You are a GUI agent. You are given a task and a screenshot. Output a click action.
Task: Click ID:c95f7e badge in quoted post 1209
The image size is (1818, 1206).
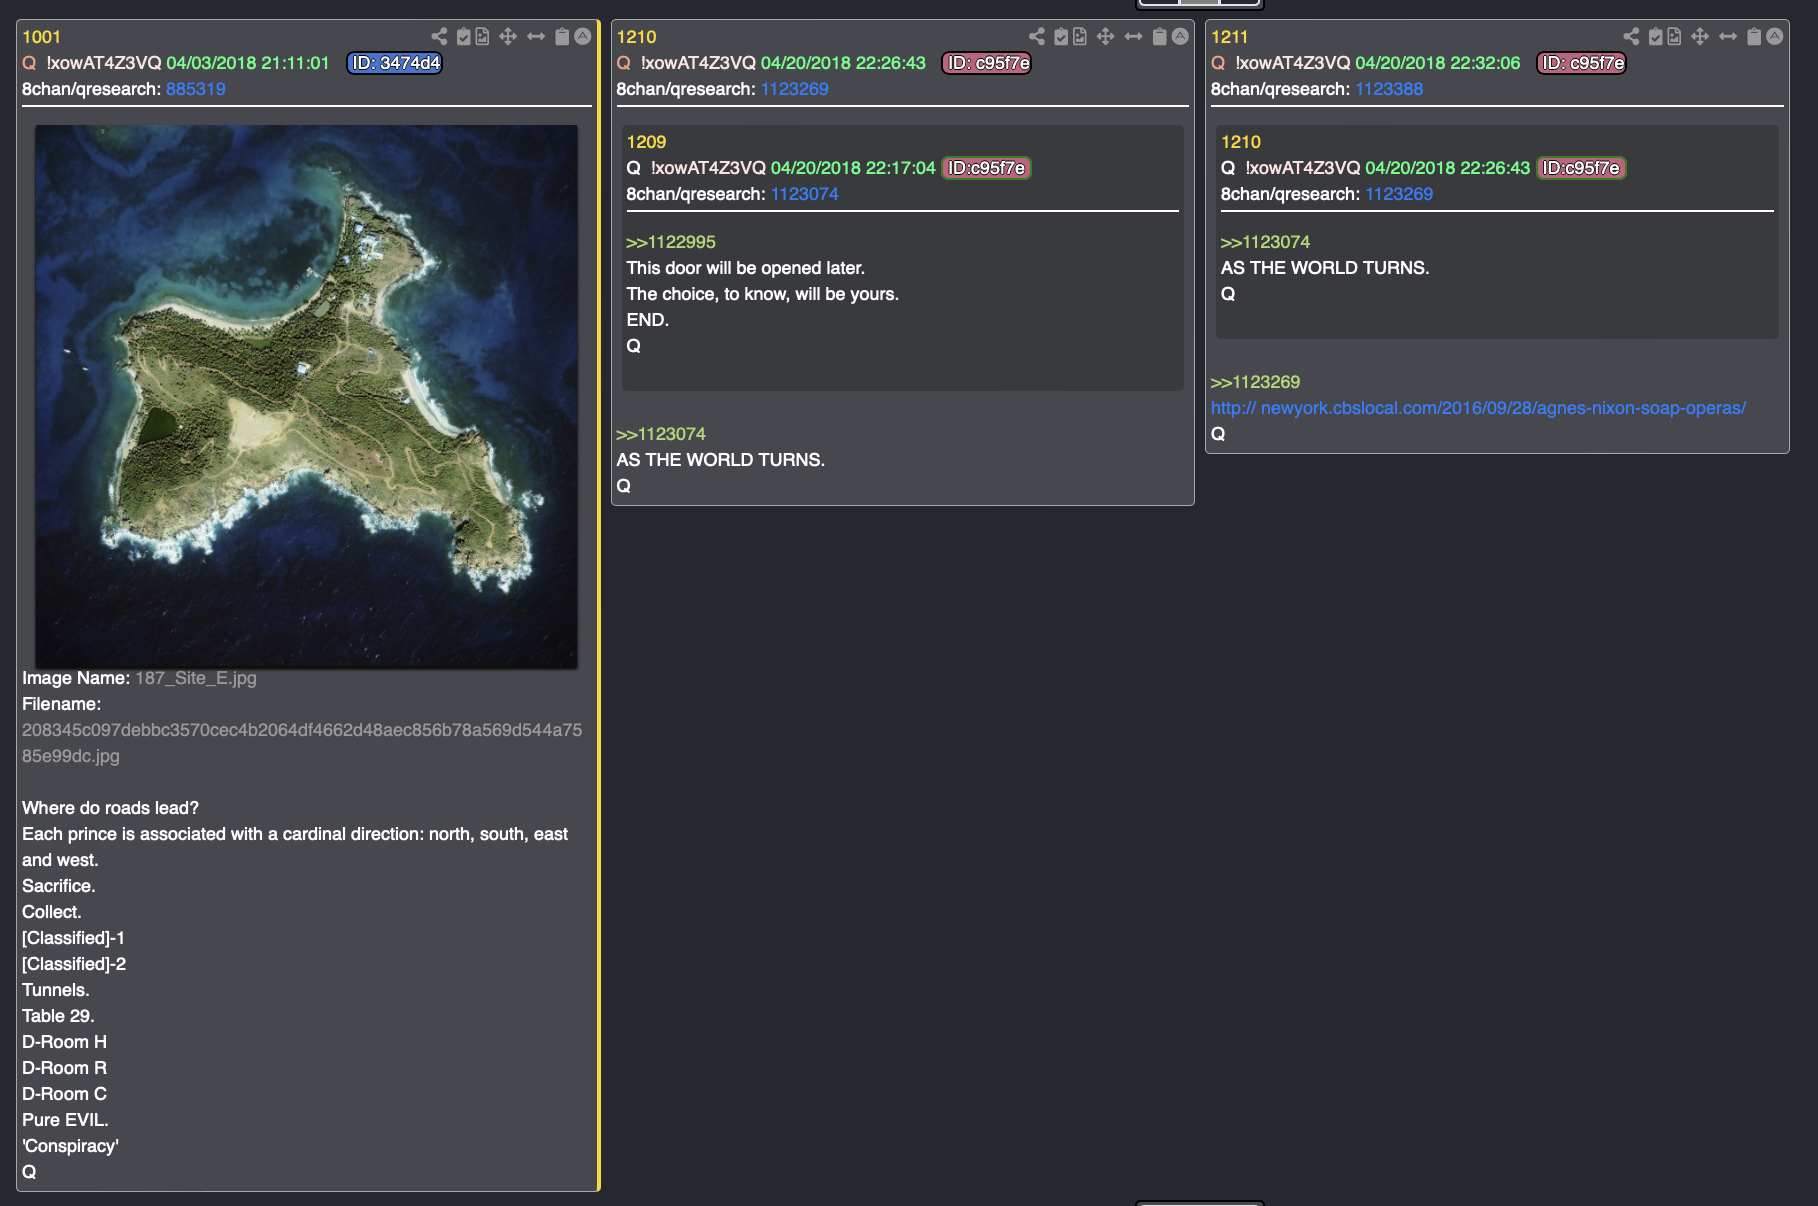(x=986, y=168)
